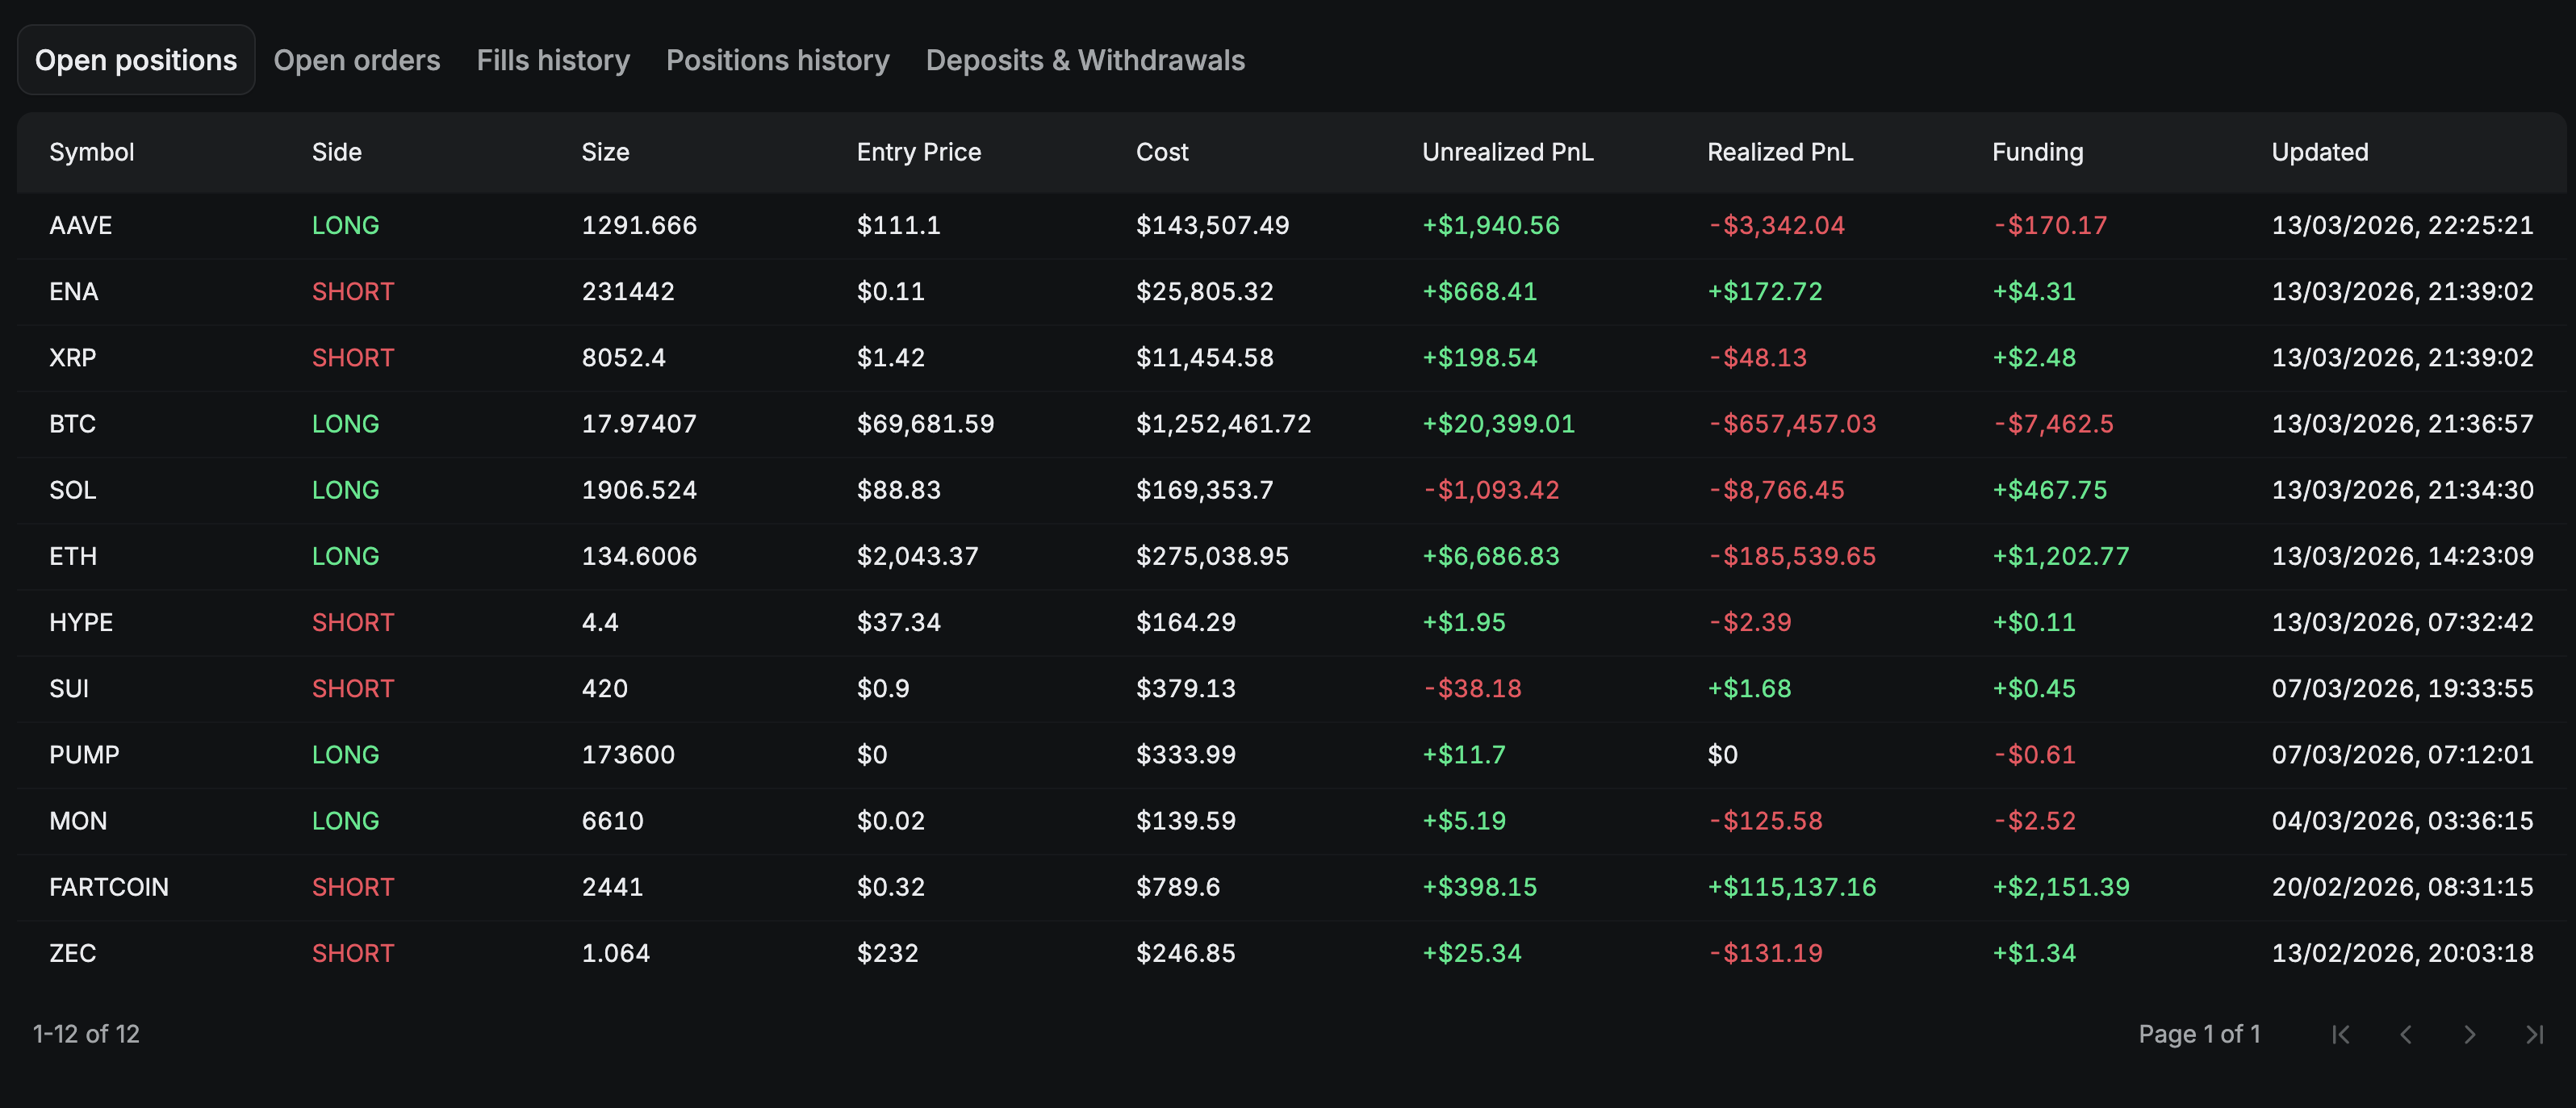Click XRP realized PnL -$48.13
The height and width of the screenshot is (1108, 2576).
[x=1758, y=357]
